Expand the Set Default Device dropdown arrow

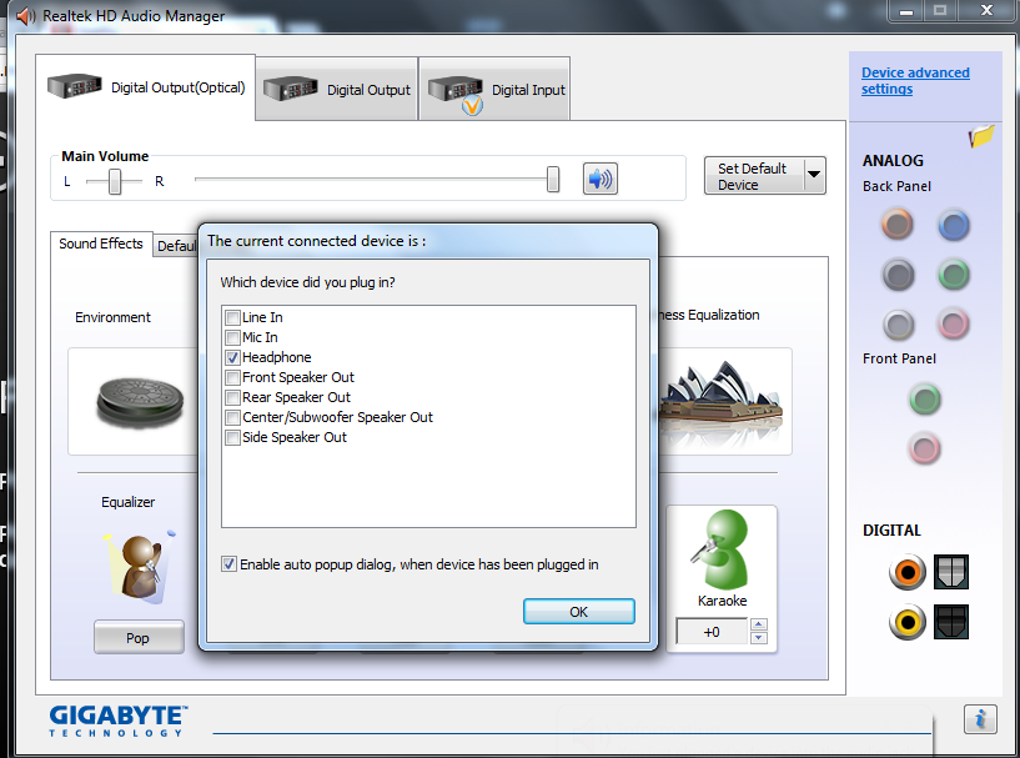coord(814,175)
